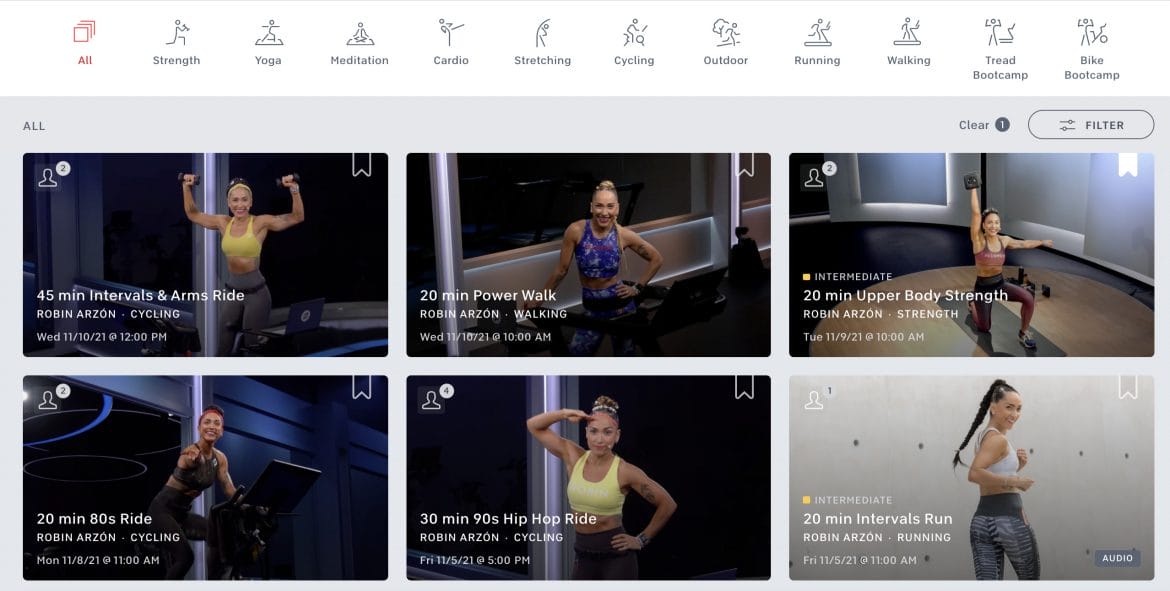View friends icon on 45 min Intervals & Arms Ride
Viewport: 1170px width, 591px height.
[49, 178]
